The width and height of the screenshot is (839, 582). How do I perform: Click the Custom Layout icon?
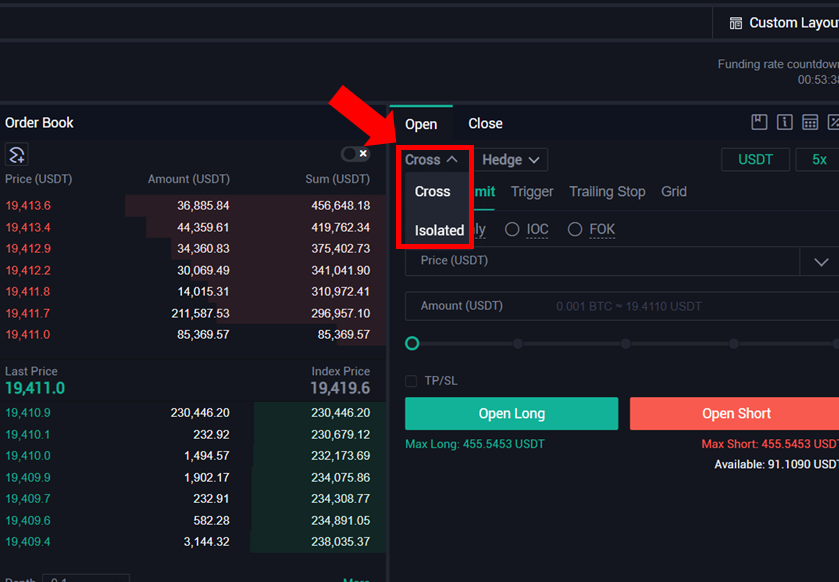tap(736, 23)
